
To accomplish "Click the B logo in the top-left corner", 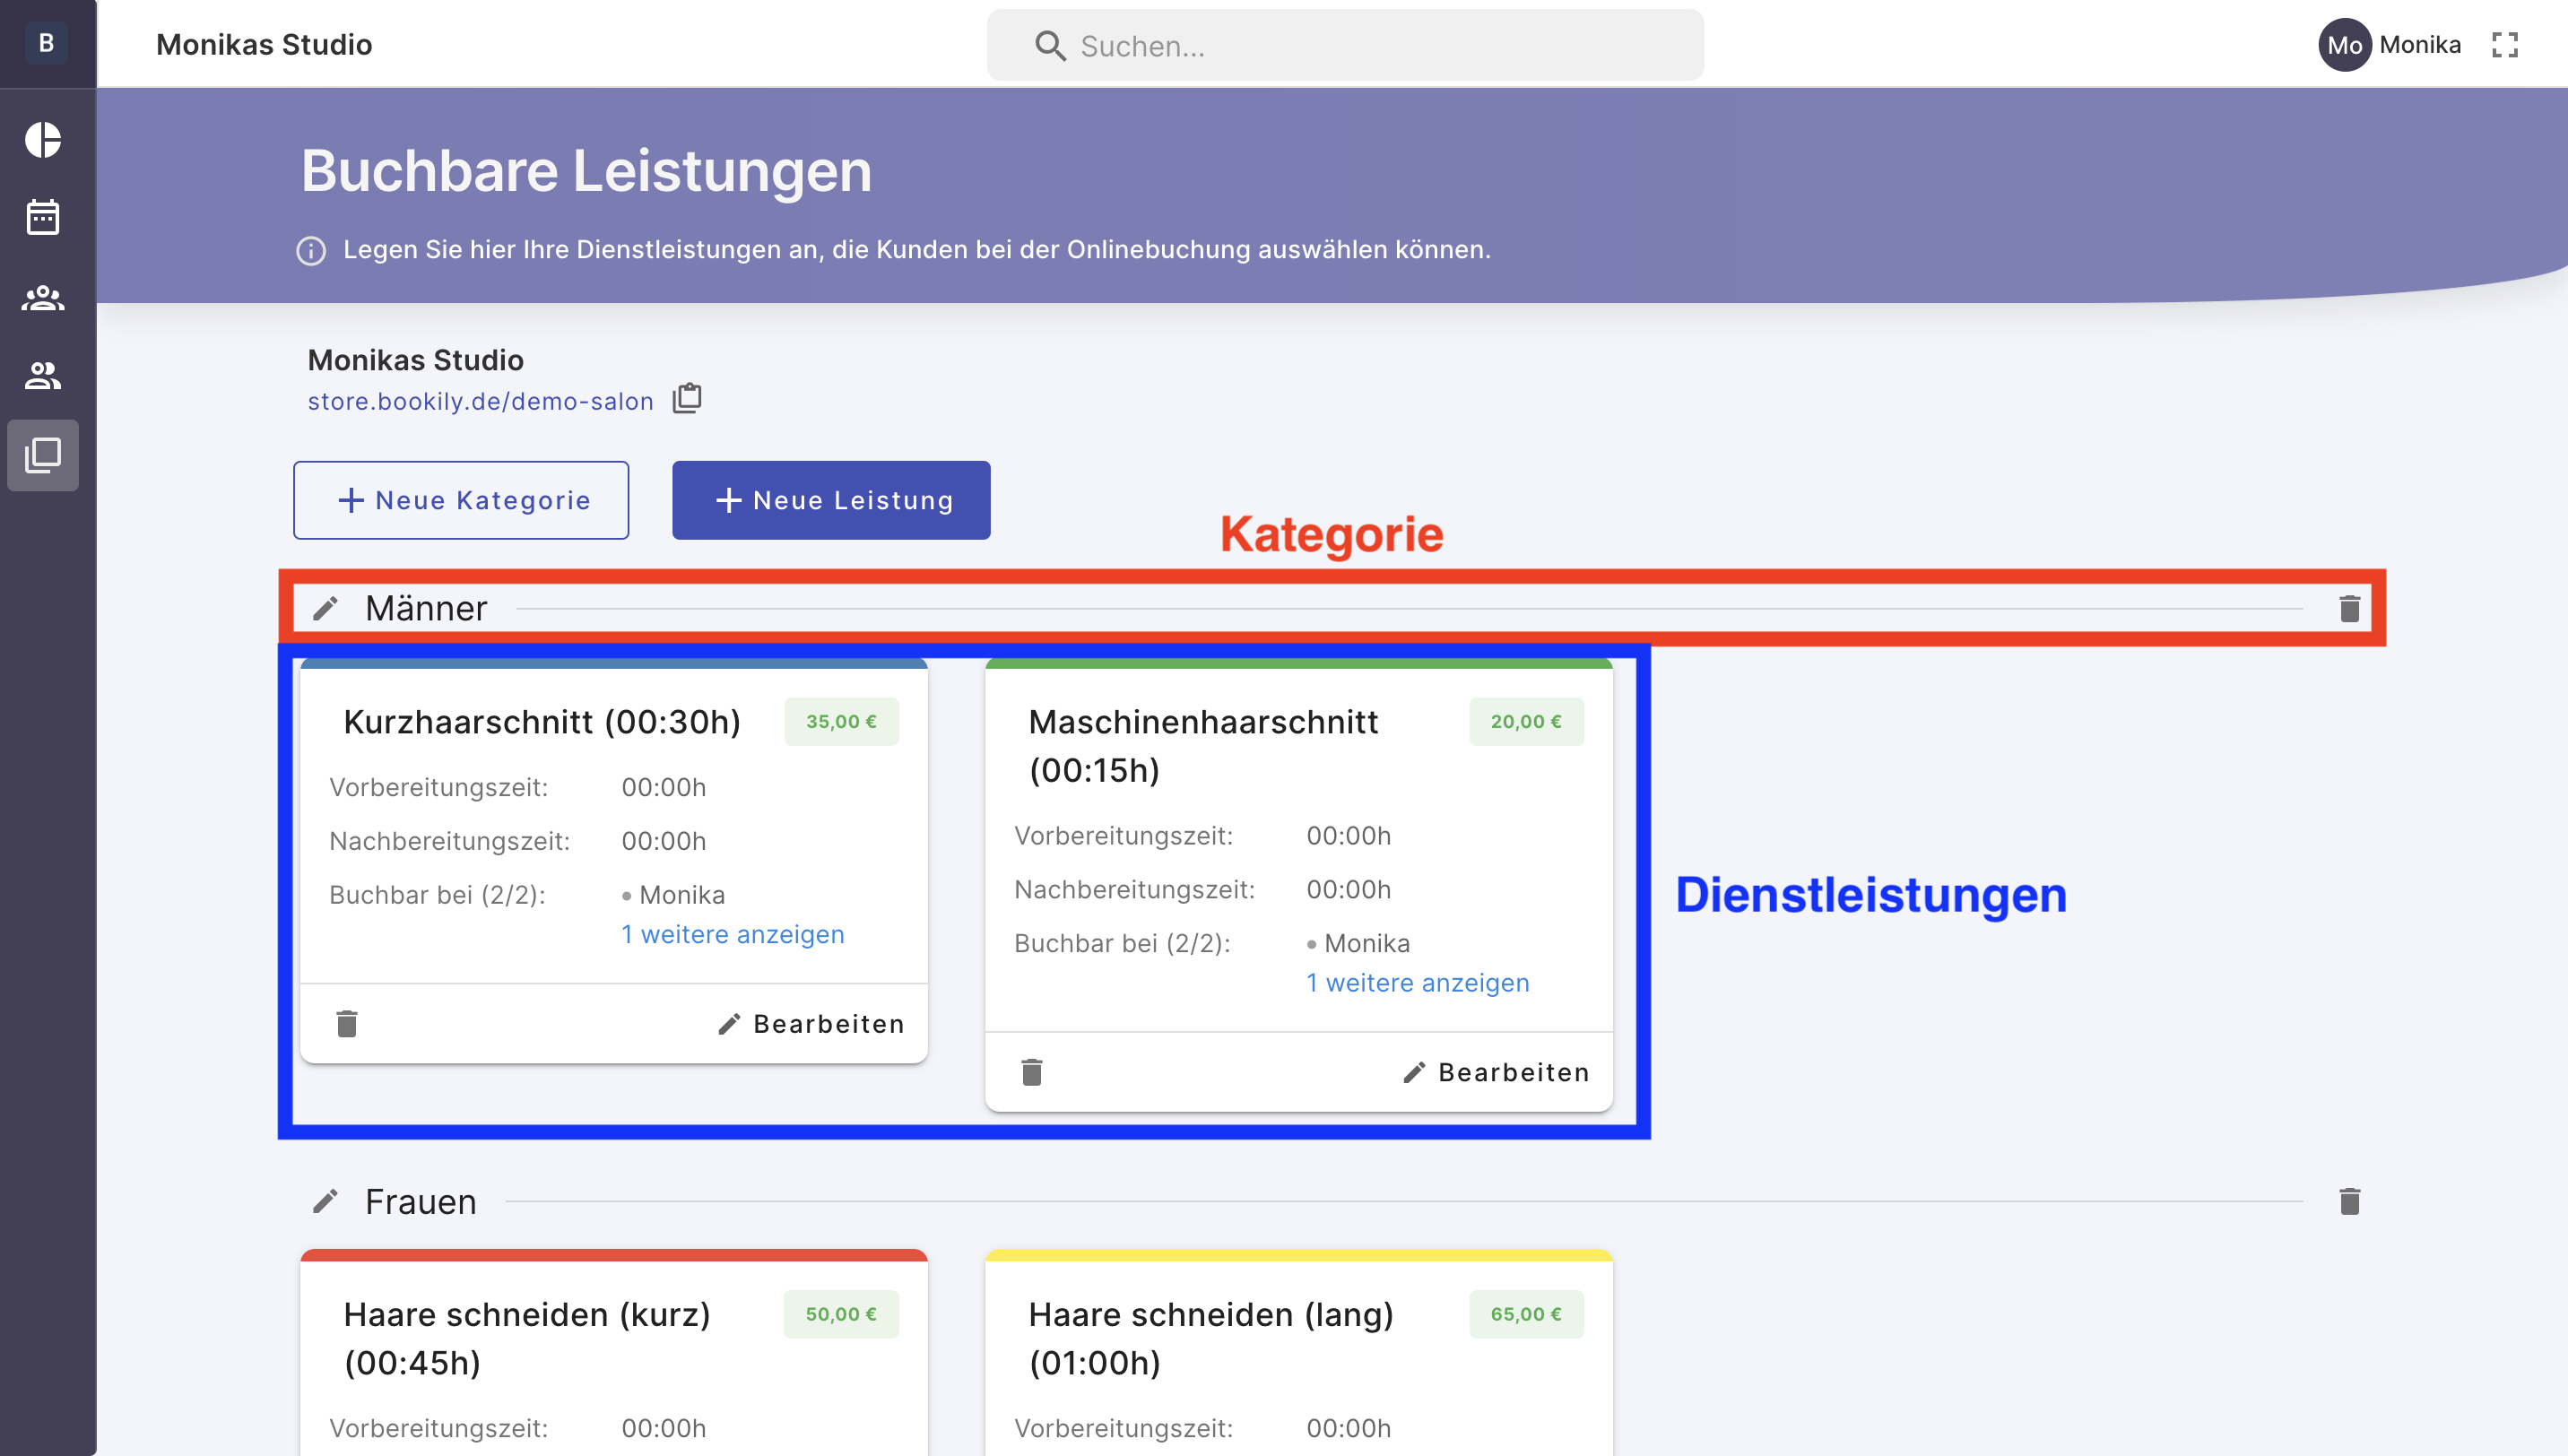I will click(45, 43).
